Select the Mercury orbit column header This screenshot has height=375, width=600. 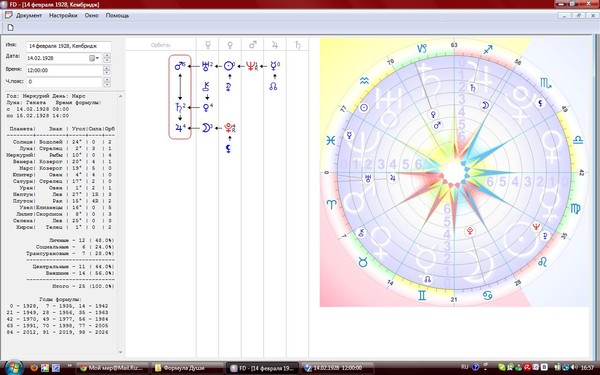point(207,45)
